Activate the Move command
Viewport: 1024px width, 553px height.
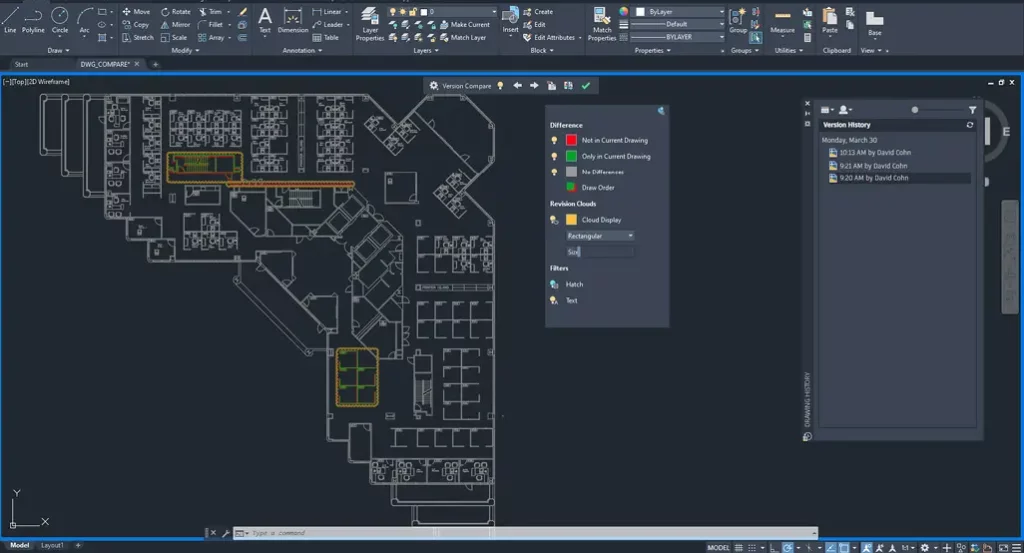[136, 12]
